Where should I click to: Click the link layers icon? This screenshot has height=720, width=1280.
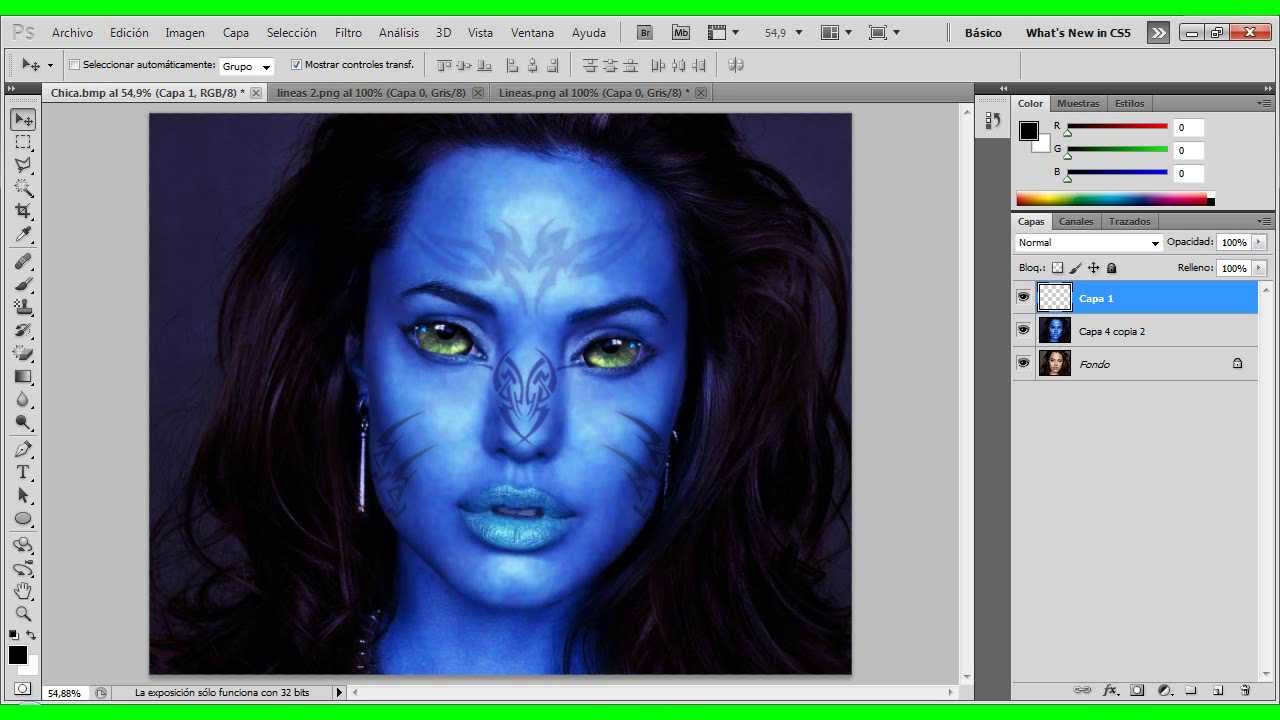pos(1082,690)
